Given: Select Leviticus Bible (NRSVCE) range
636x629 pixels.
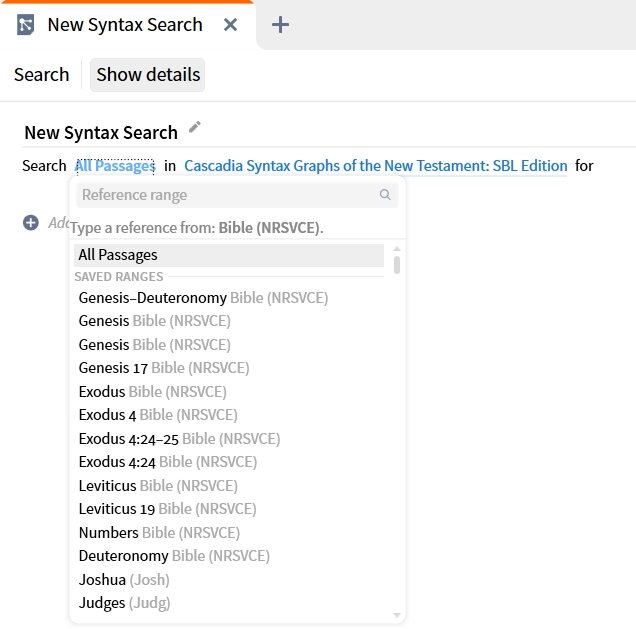Looking at the screenshot, I should pos(229,486).
